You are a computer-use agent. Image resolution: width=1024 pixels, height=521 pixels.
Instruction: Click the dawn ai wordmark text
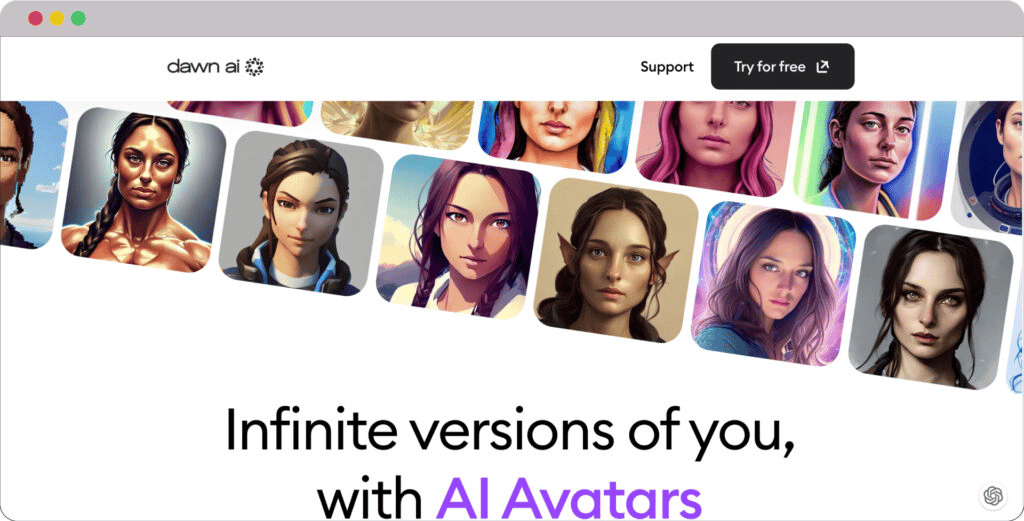coord(204,67)
